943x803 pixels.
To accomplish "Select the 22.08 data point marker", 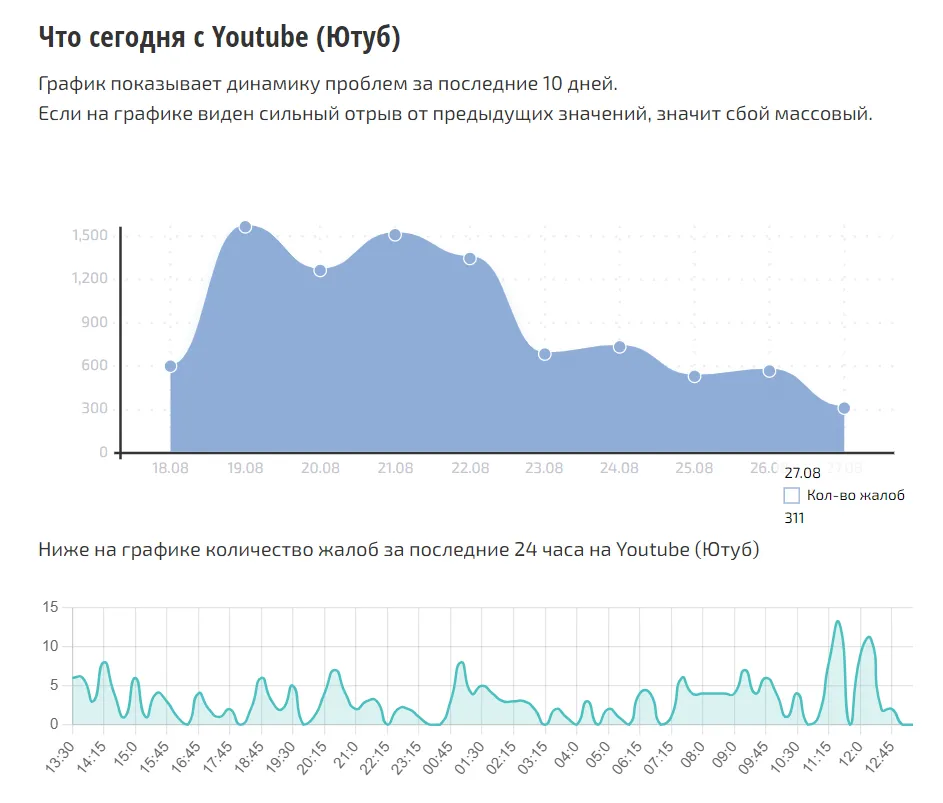I will [x=470, y=258].
